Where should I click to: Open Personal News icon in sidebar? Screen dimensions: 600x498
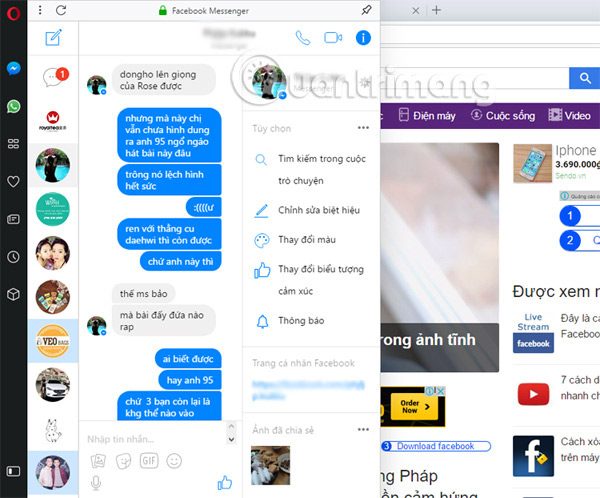[13, 219]
